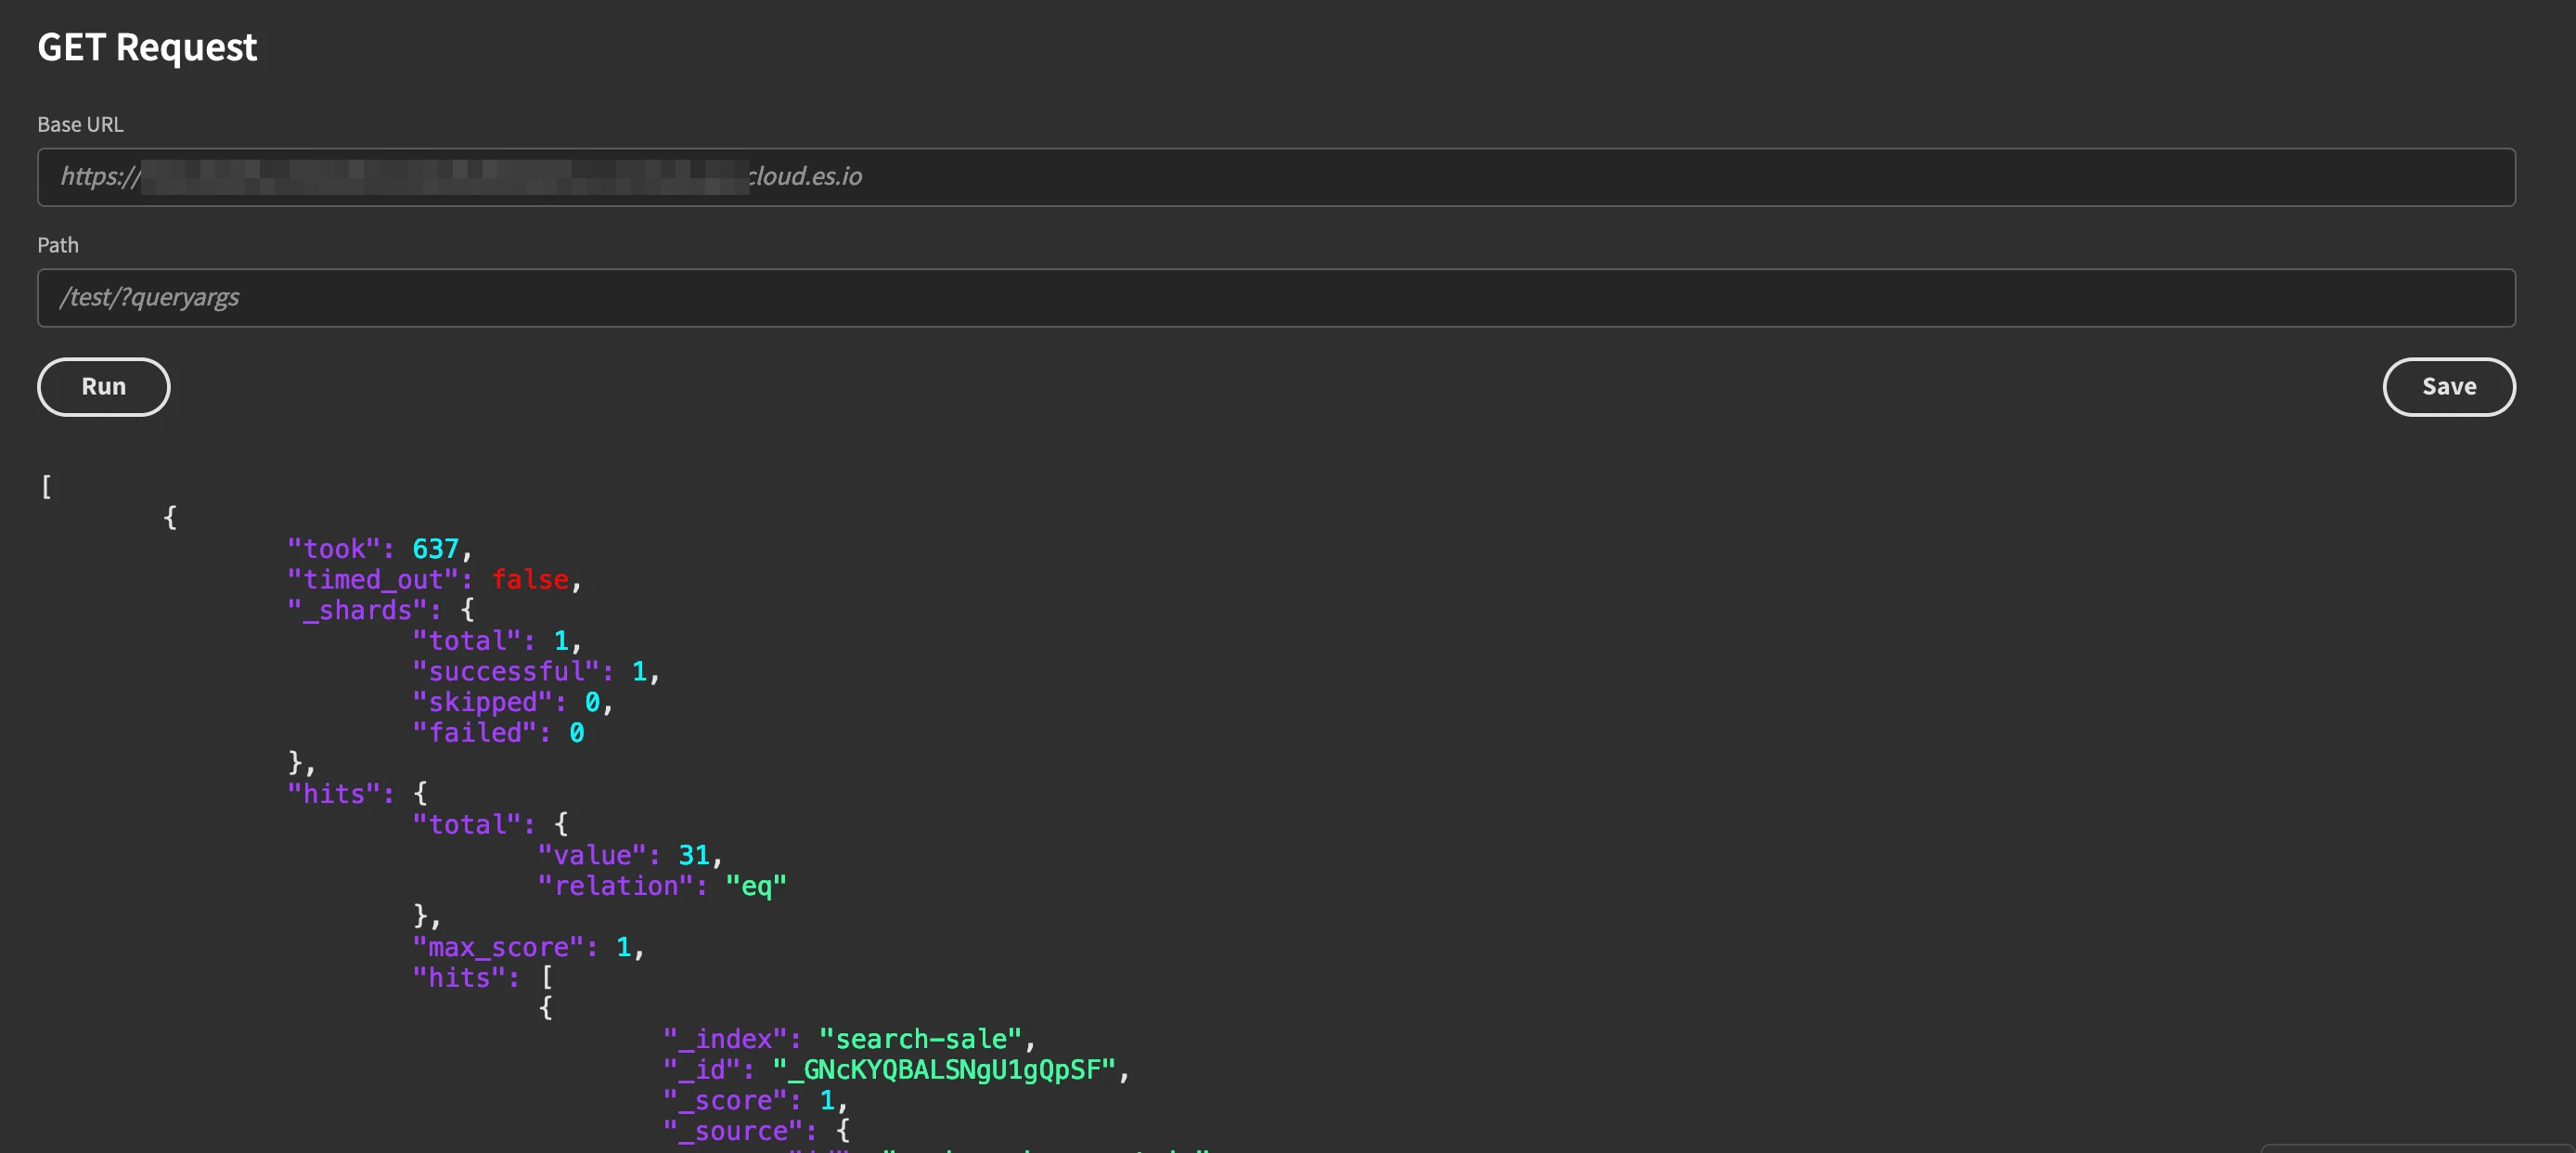Click the Path label

(x=58, y=245)
